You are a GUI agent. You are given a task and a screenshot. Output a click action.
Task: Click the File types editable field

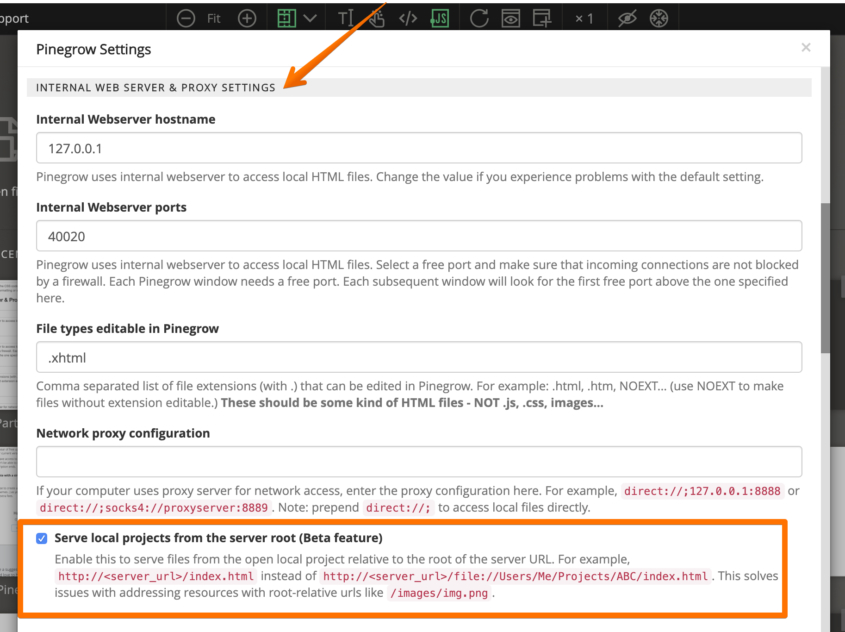coord(419,357)
